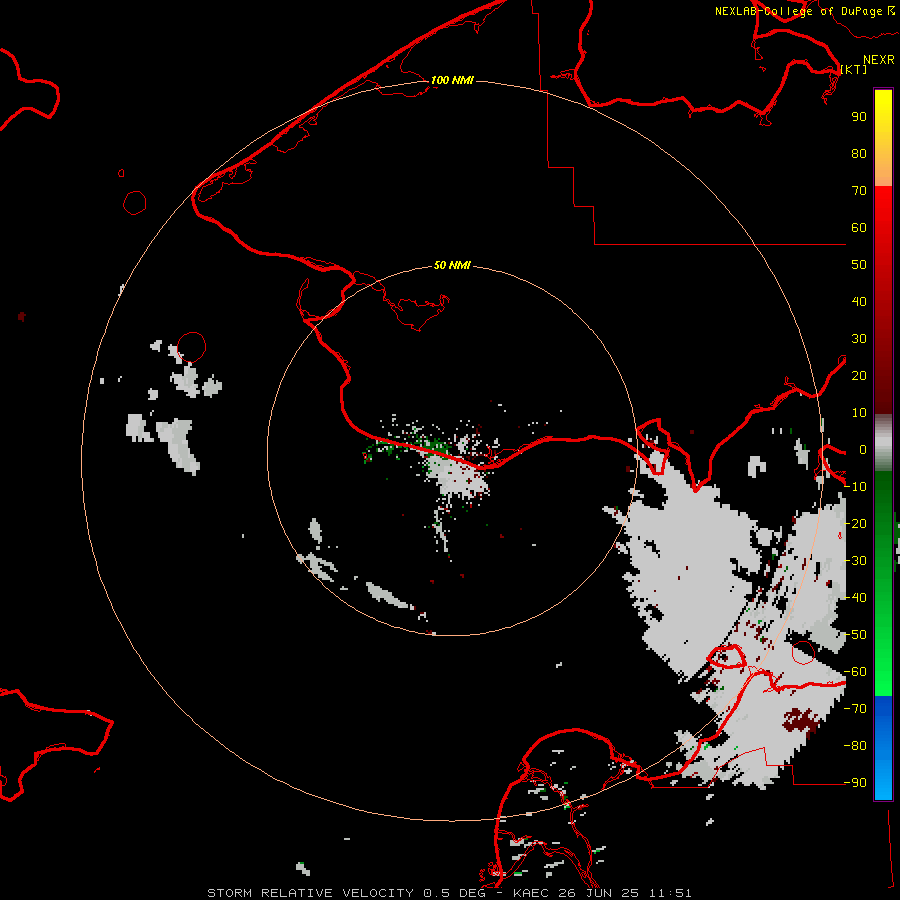900x900 pixels.
Task: Click the -60 value on the velocity scale
Action: 855,672
